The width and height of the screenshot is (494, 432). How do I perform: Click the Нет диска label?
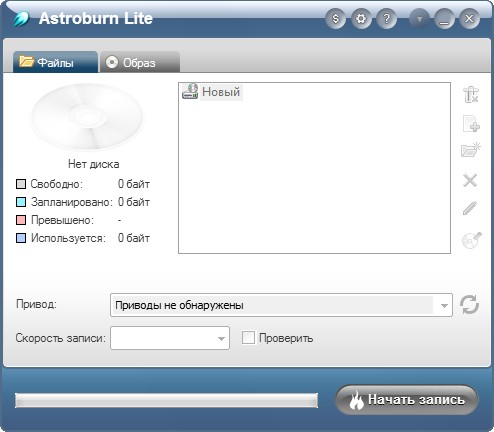tap(94, 164)
